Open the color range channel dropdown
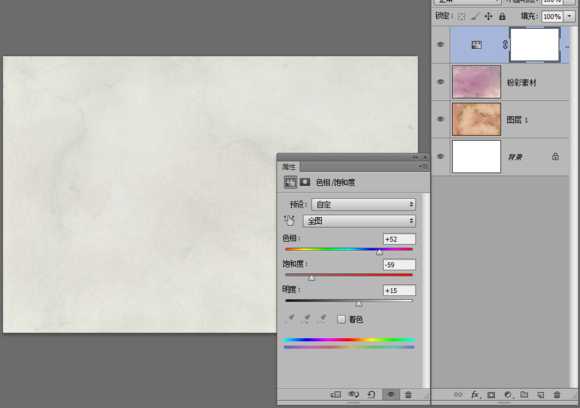 (359, 221)
